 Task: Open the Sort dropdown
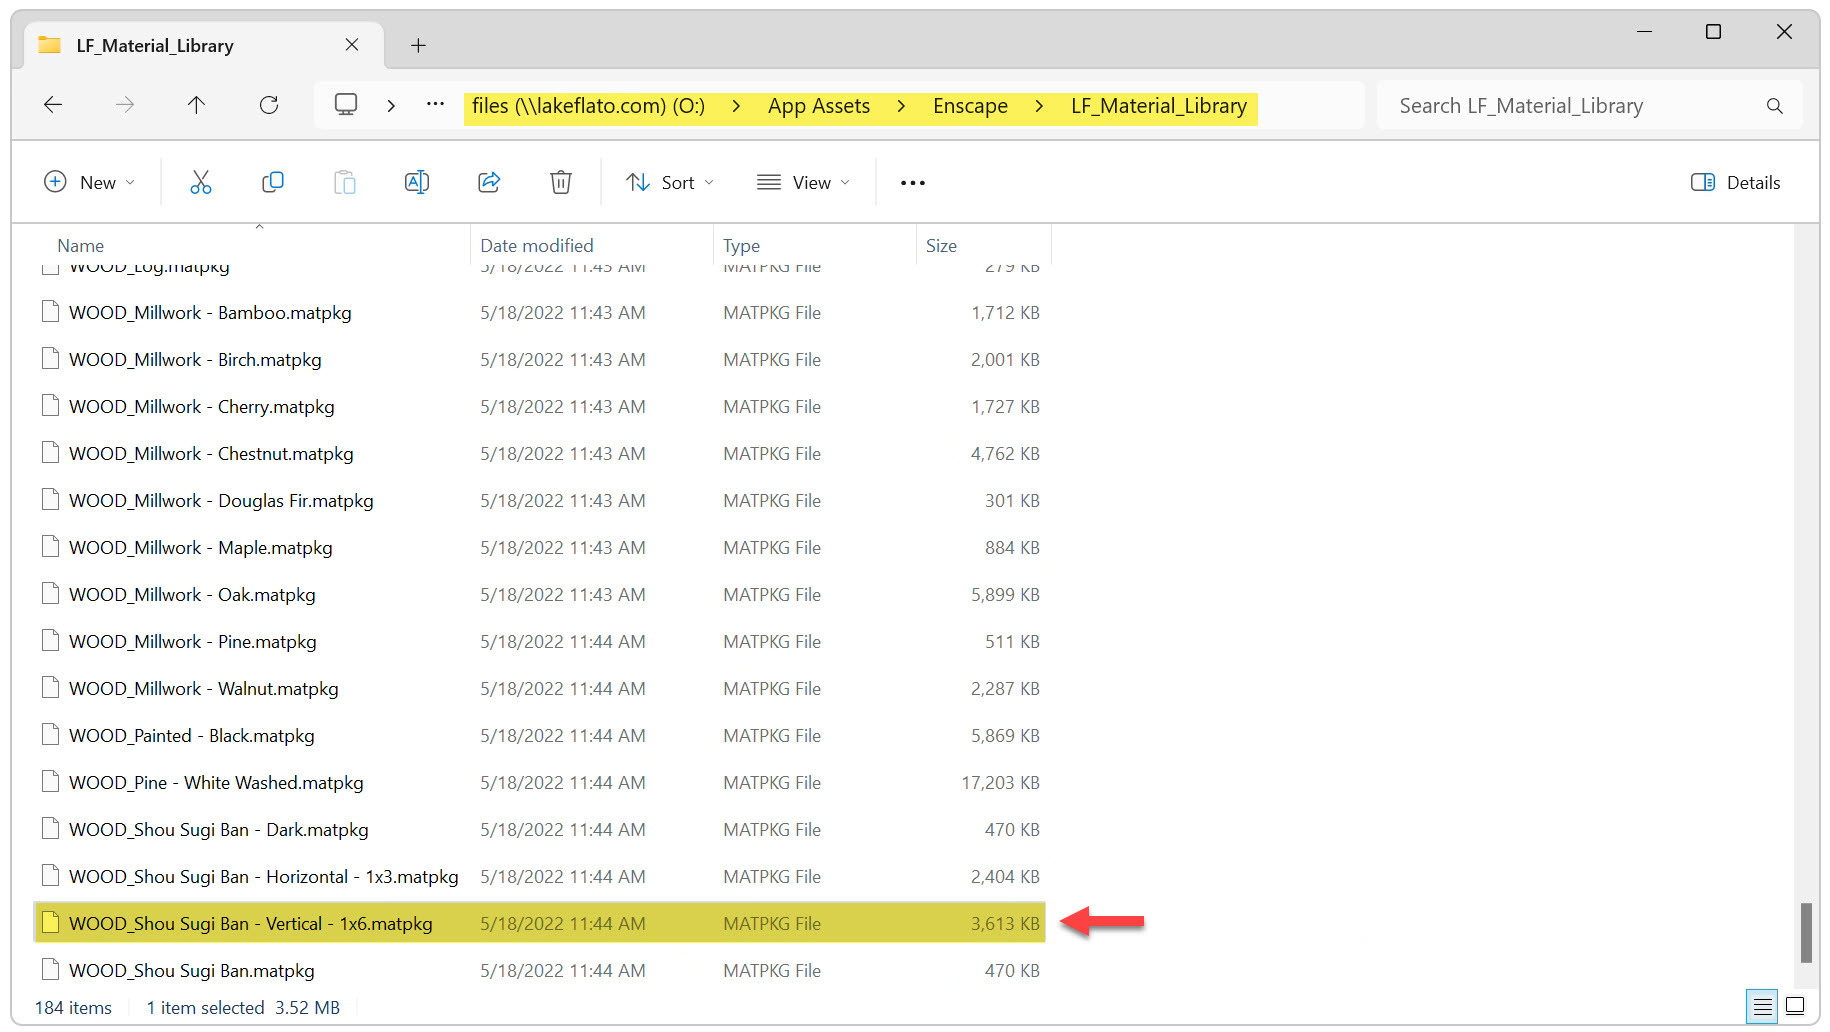(x=670, y=182)
